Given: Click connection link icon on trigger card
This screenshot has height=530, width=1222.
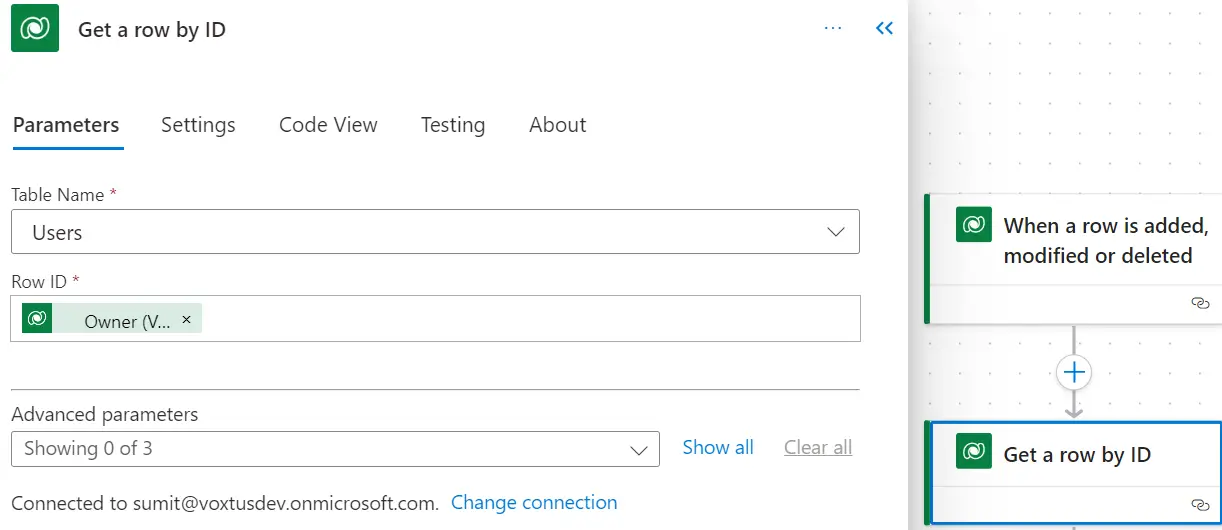Looking at the screenshot, I should pos(1201,303).
